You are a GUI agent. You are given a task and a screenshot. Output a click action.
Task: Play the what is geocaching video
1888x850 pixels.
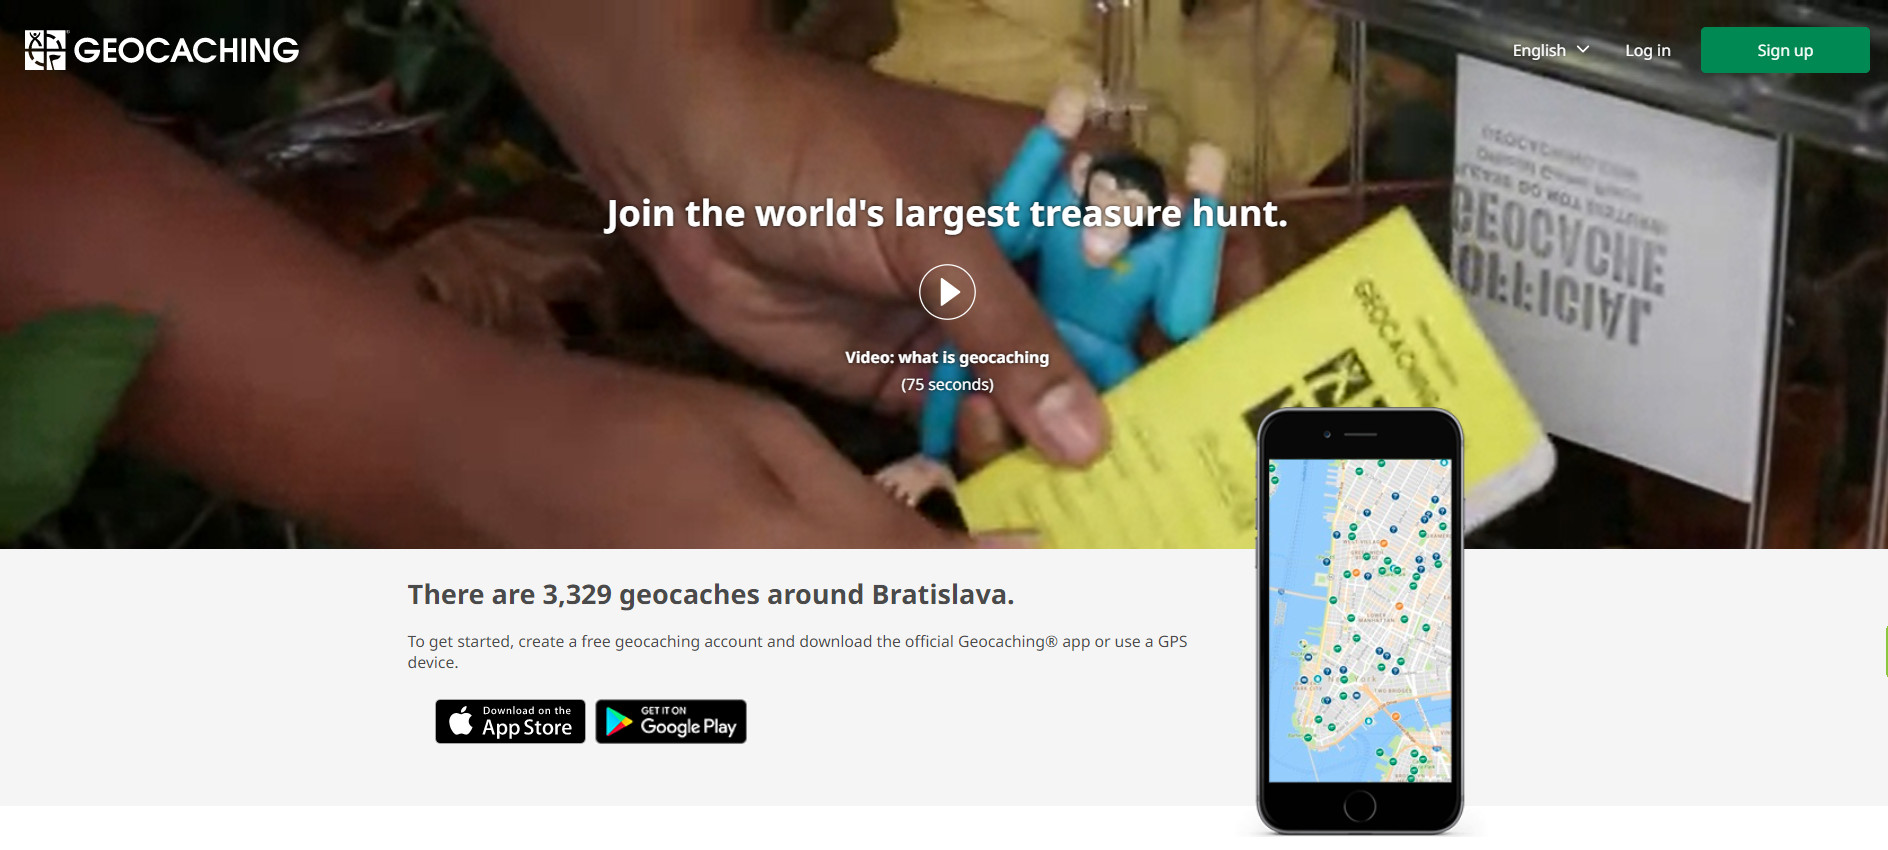(x=947, y=292)
